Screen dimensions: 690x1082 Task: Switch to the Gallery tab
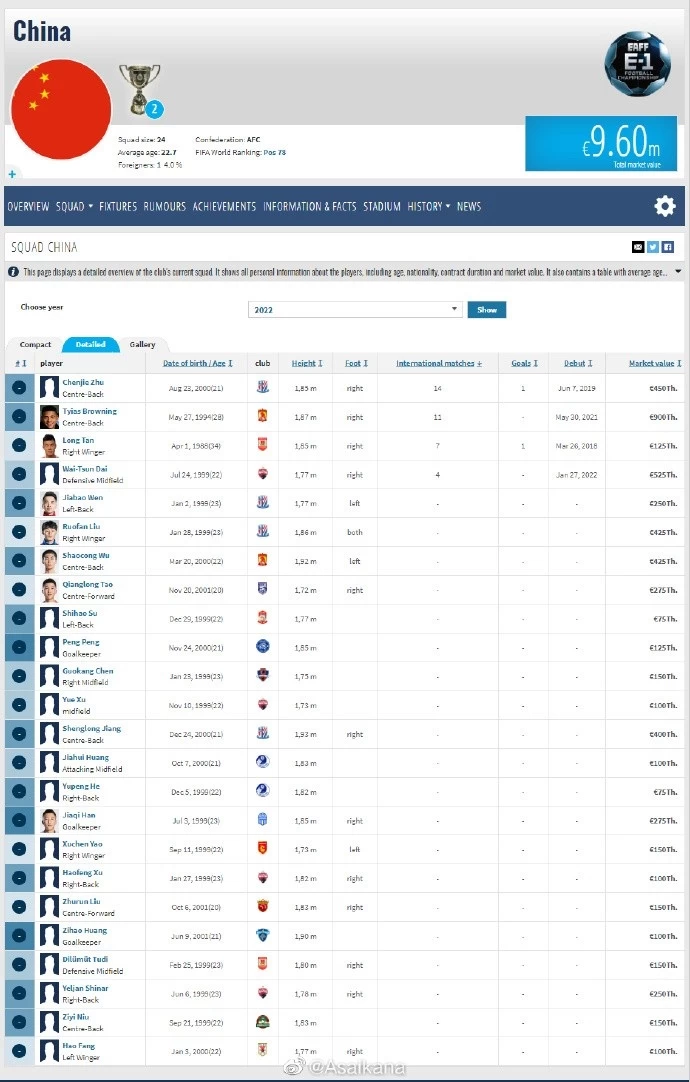[142, 344]
